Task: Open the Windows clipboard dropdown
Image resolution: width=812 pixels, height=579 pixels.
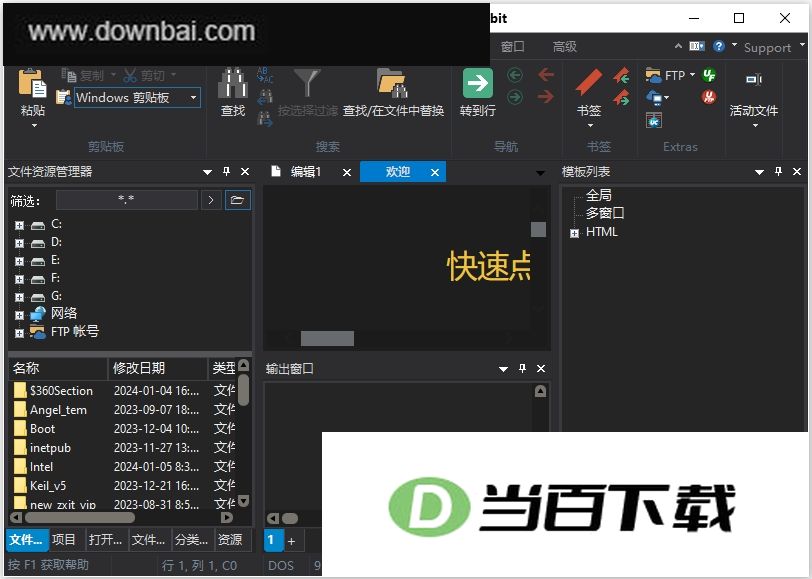Action: point(193,97)
